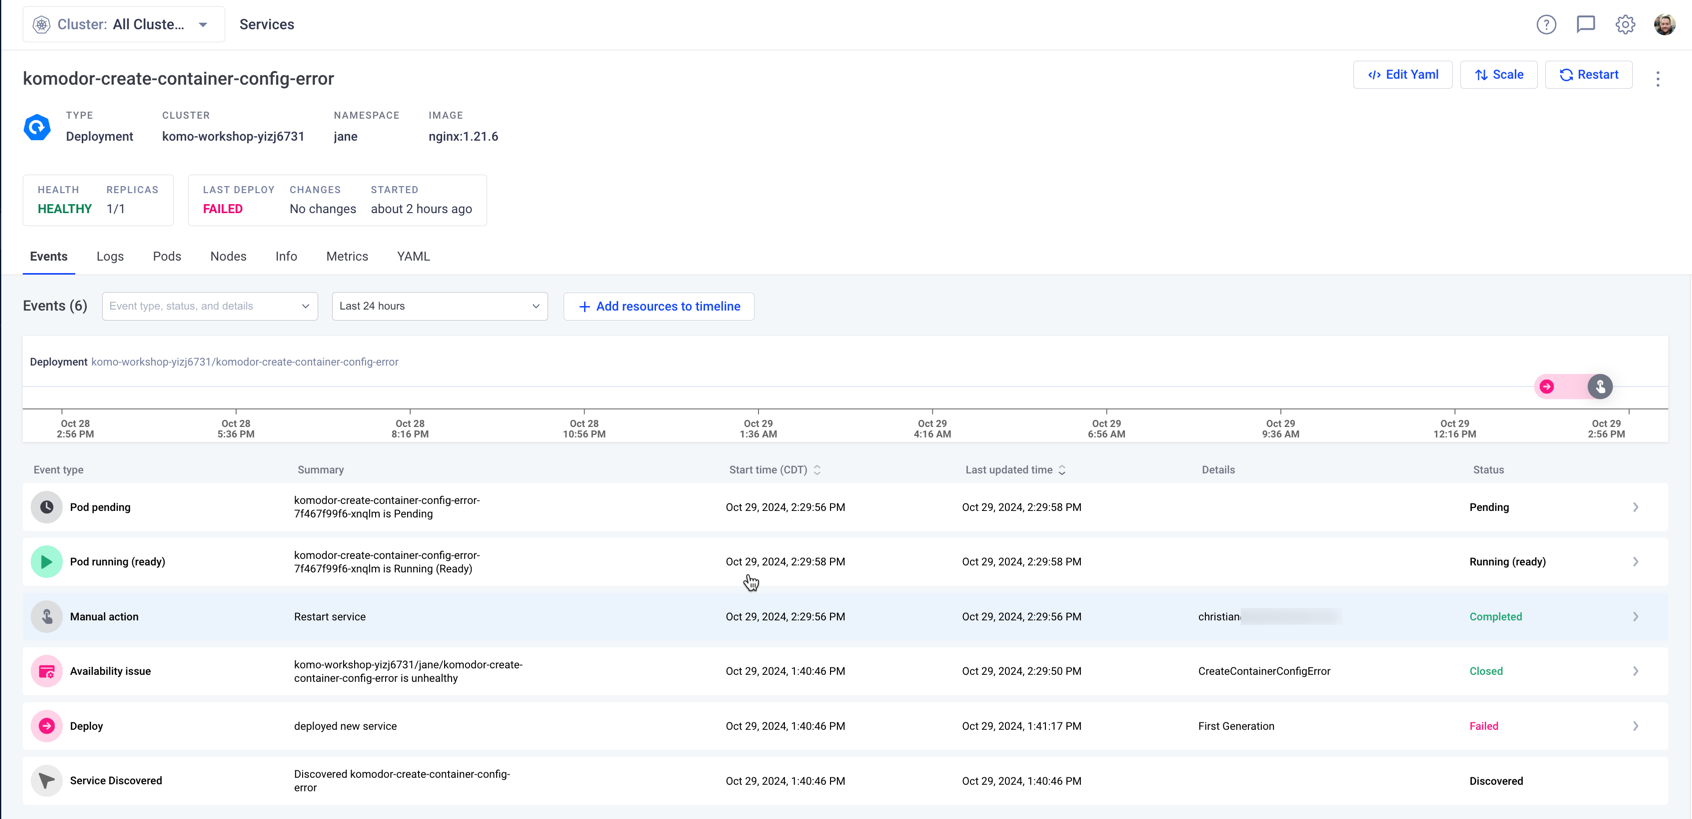Click the about 2 hours ago started value
Image resolution: width=1692 pixels, height=819 pixels.
(421, 209)
